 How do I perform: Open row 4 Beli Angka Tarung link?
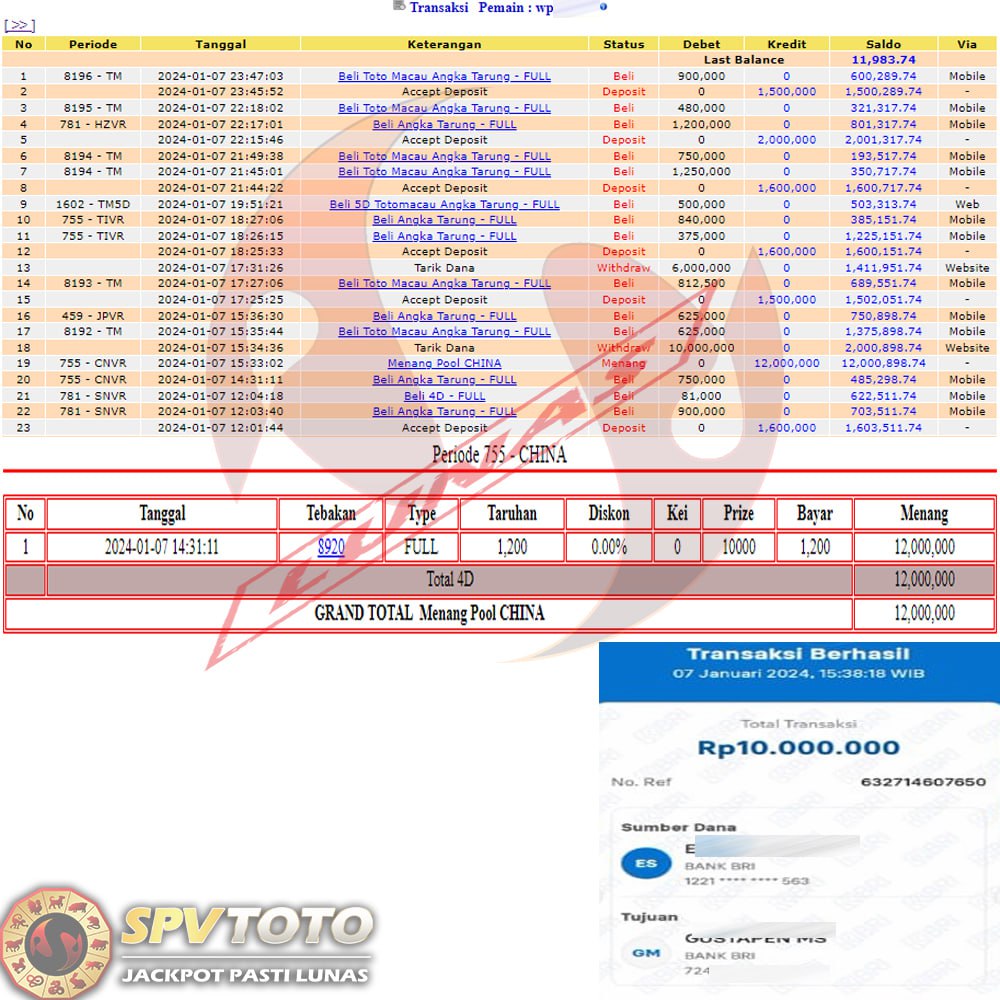(x=444, y=124)
